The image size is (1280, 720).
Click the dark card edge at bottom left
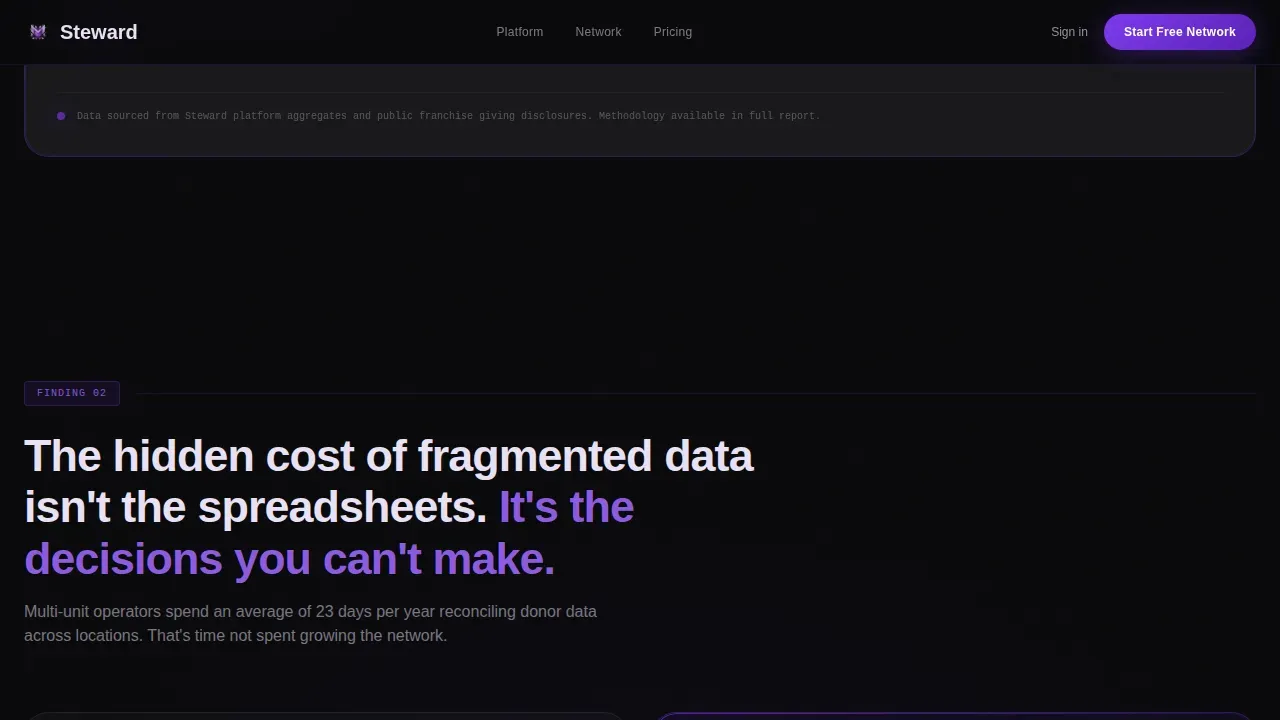point(325,716)
